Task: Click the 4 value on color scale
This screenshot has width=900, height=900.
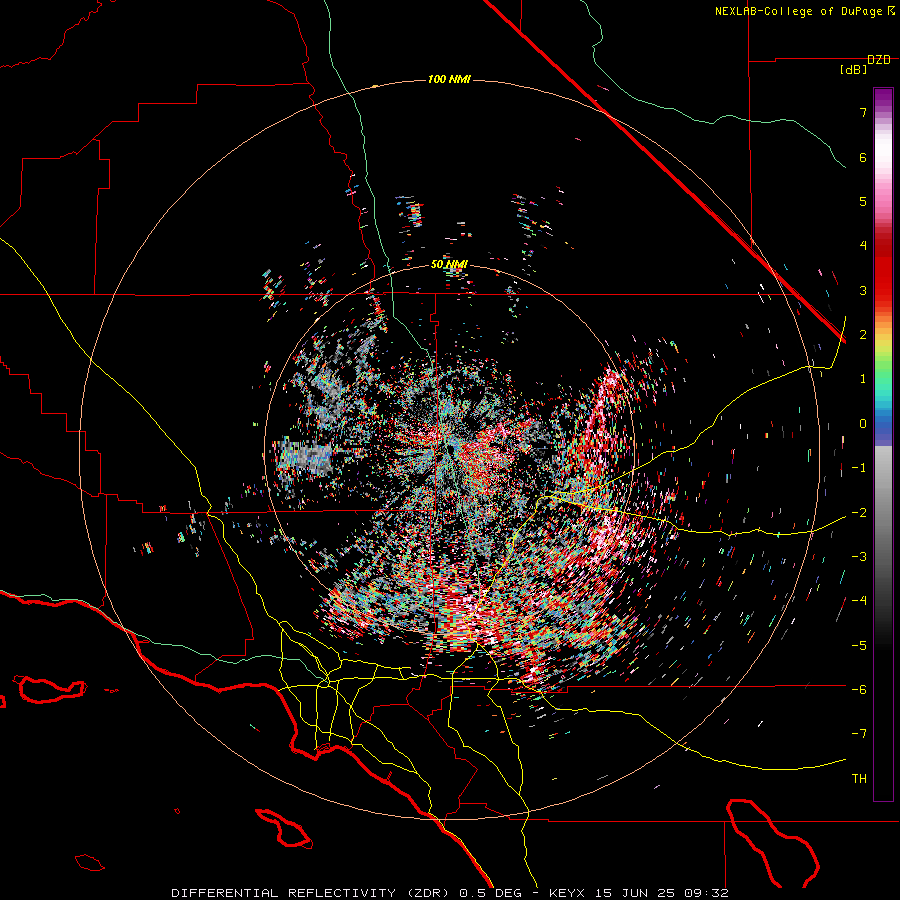Action: click(863, 246)
